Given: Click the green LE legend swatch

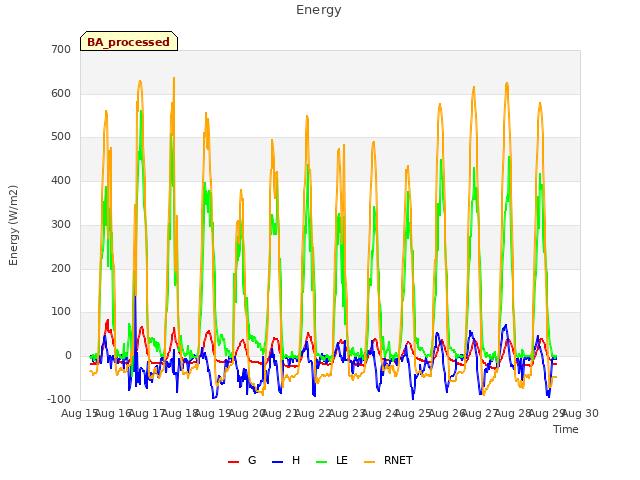Looking at the screenshot, I should pyautogui.click(x=322, y=462).
